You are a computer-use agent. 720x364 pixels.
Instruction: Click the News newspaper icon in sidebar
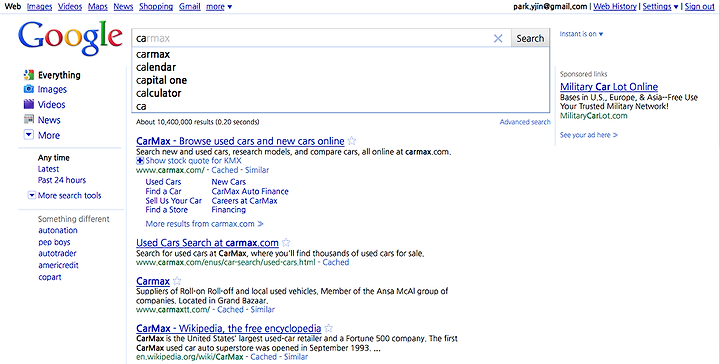point(29,119)
